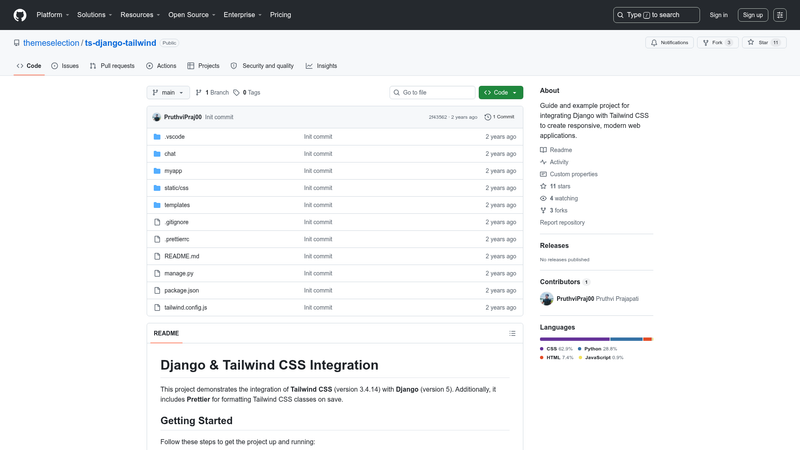Open the myapp folder icon
Image resolution: width=800 pixels, height=450 pixels.
pyautogui.click(x=157, y=171)
